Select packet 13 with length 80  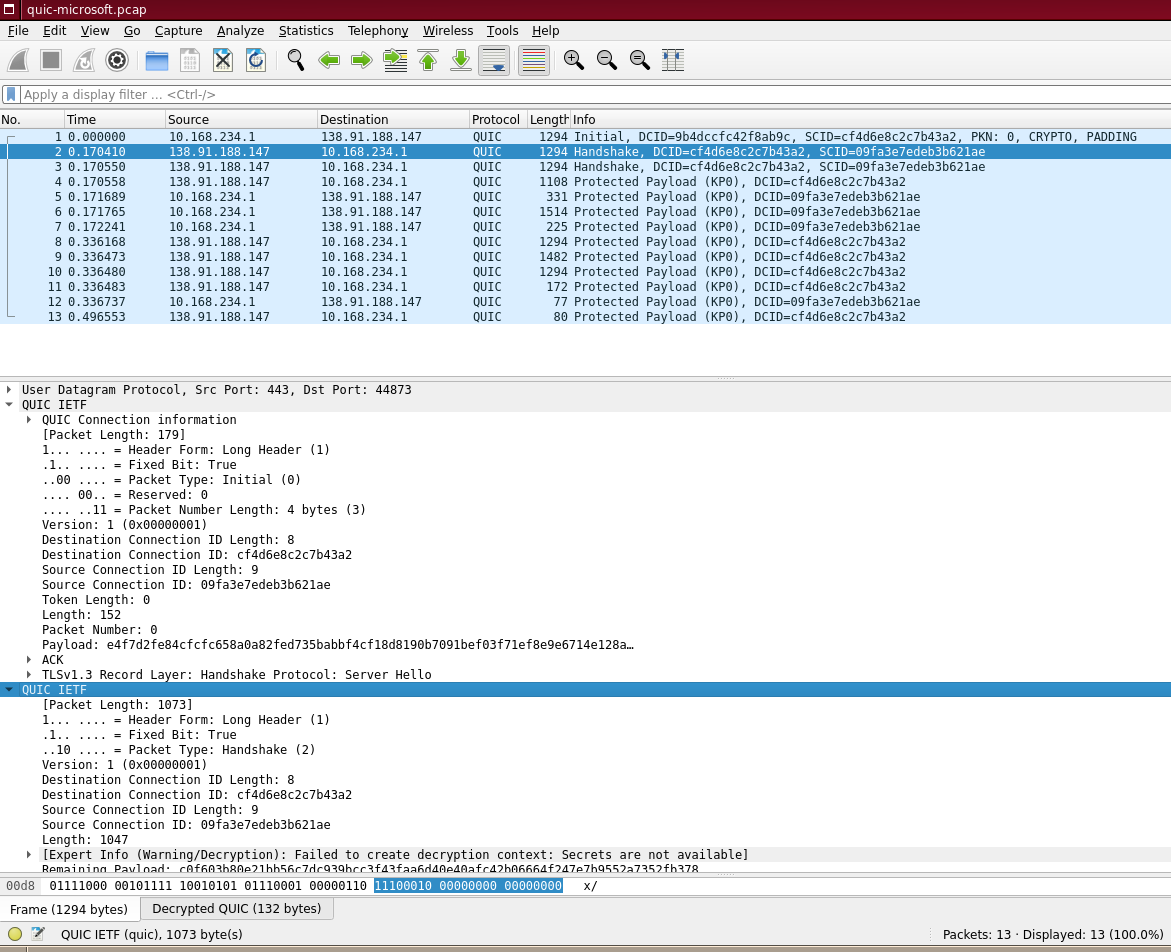pyautogui.click(x=586, y=317)
